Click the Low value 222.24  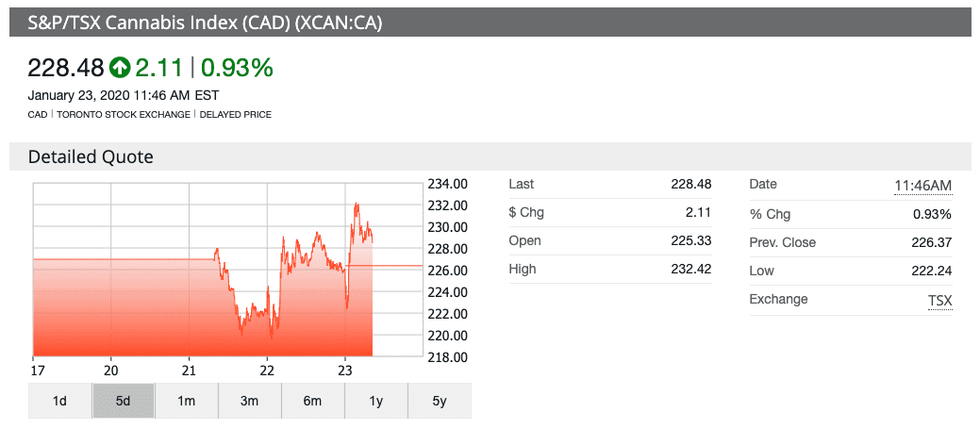pyautogui.click(x=927, y=271)
